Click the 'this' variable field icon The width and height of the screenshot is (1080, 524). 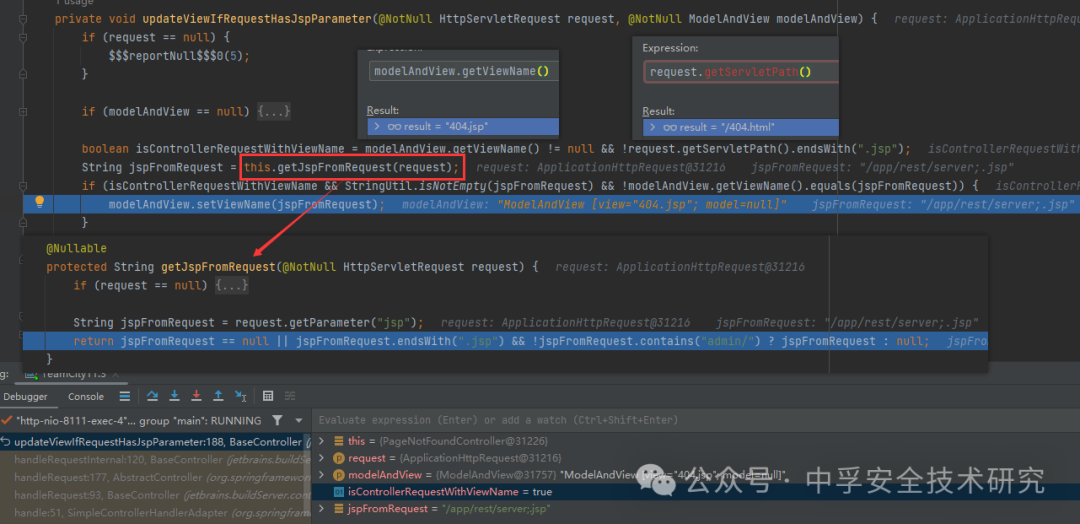point(339,441)
